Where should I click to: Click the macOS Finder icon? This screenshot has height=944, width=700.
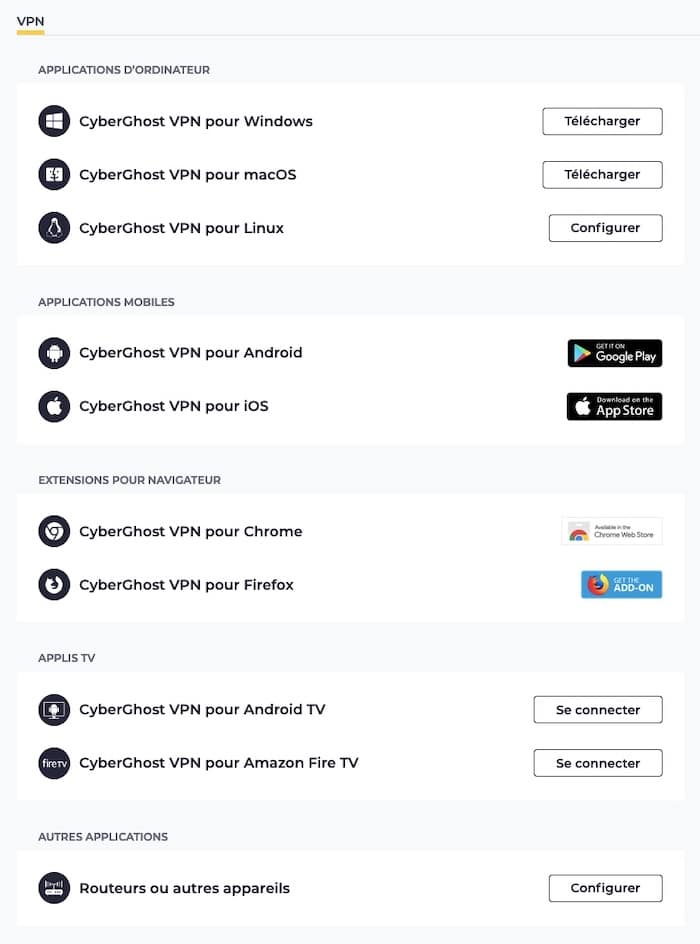tap(54, 175)
